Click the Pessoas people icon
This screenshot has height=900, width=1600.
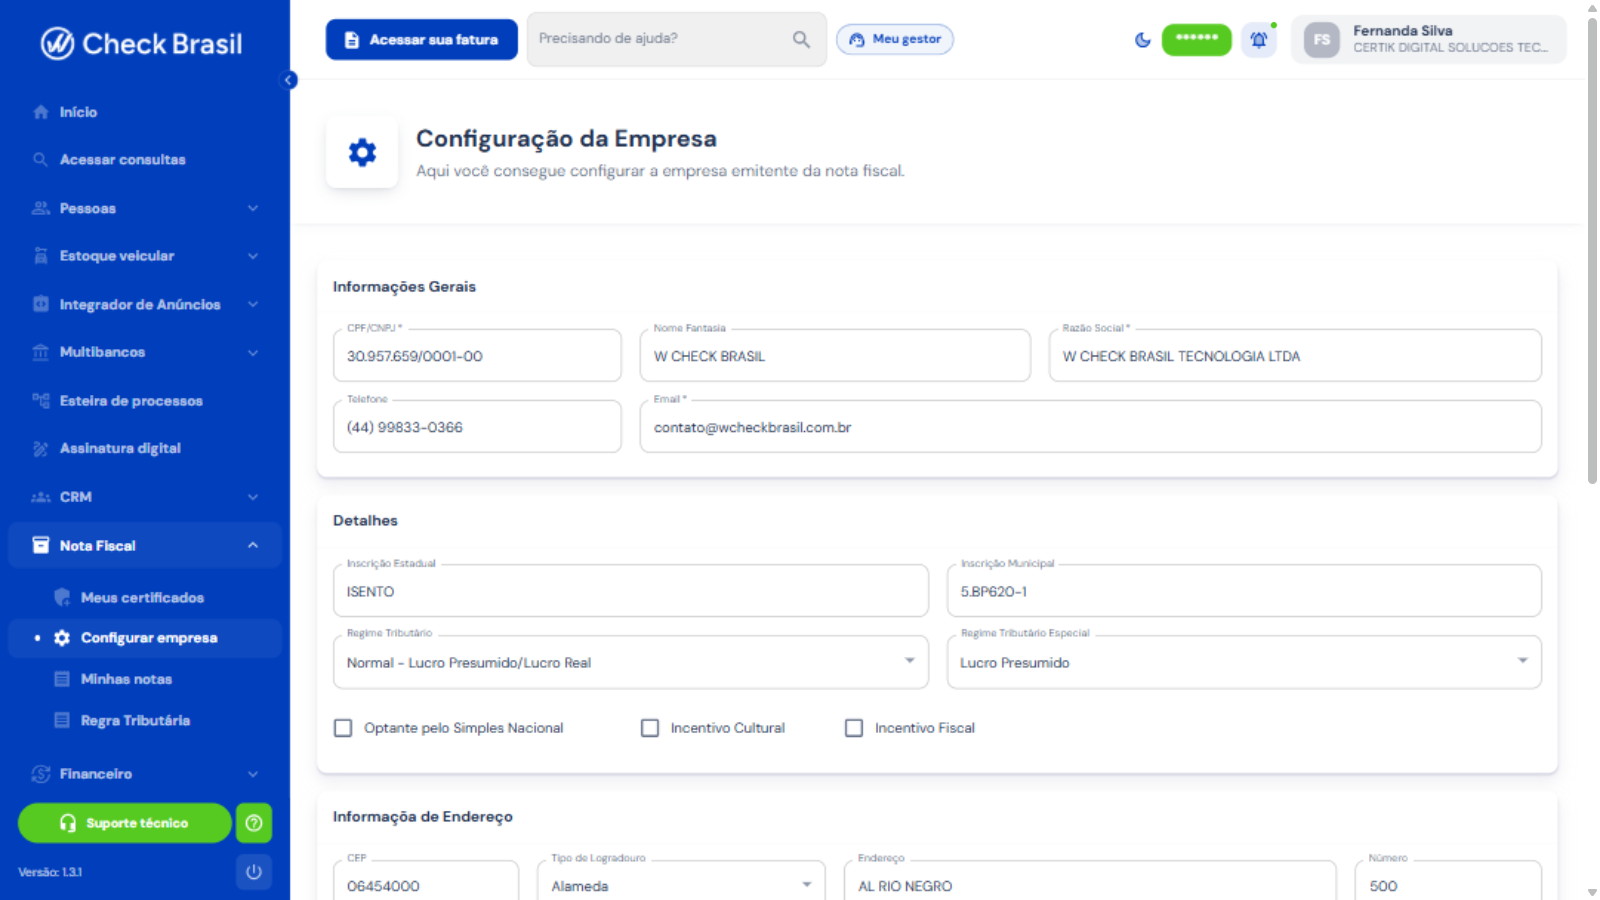[41, 208]
